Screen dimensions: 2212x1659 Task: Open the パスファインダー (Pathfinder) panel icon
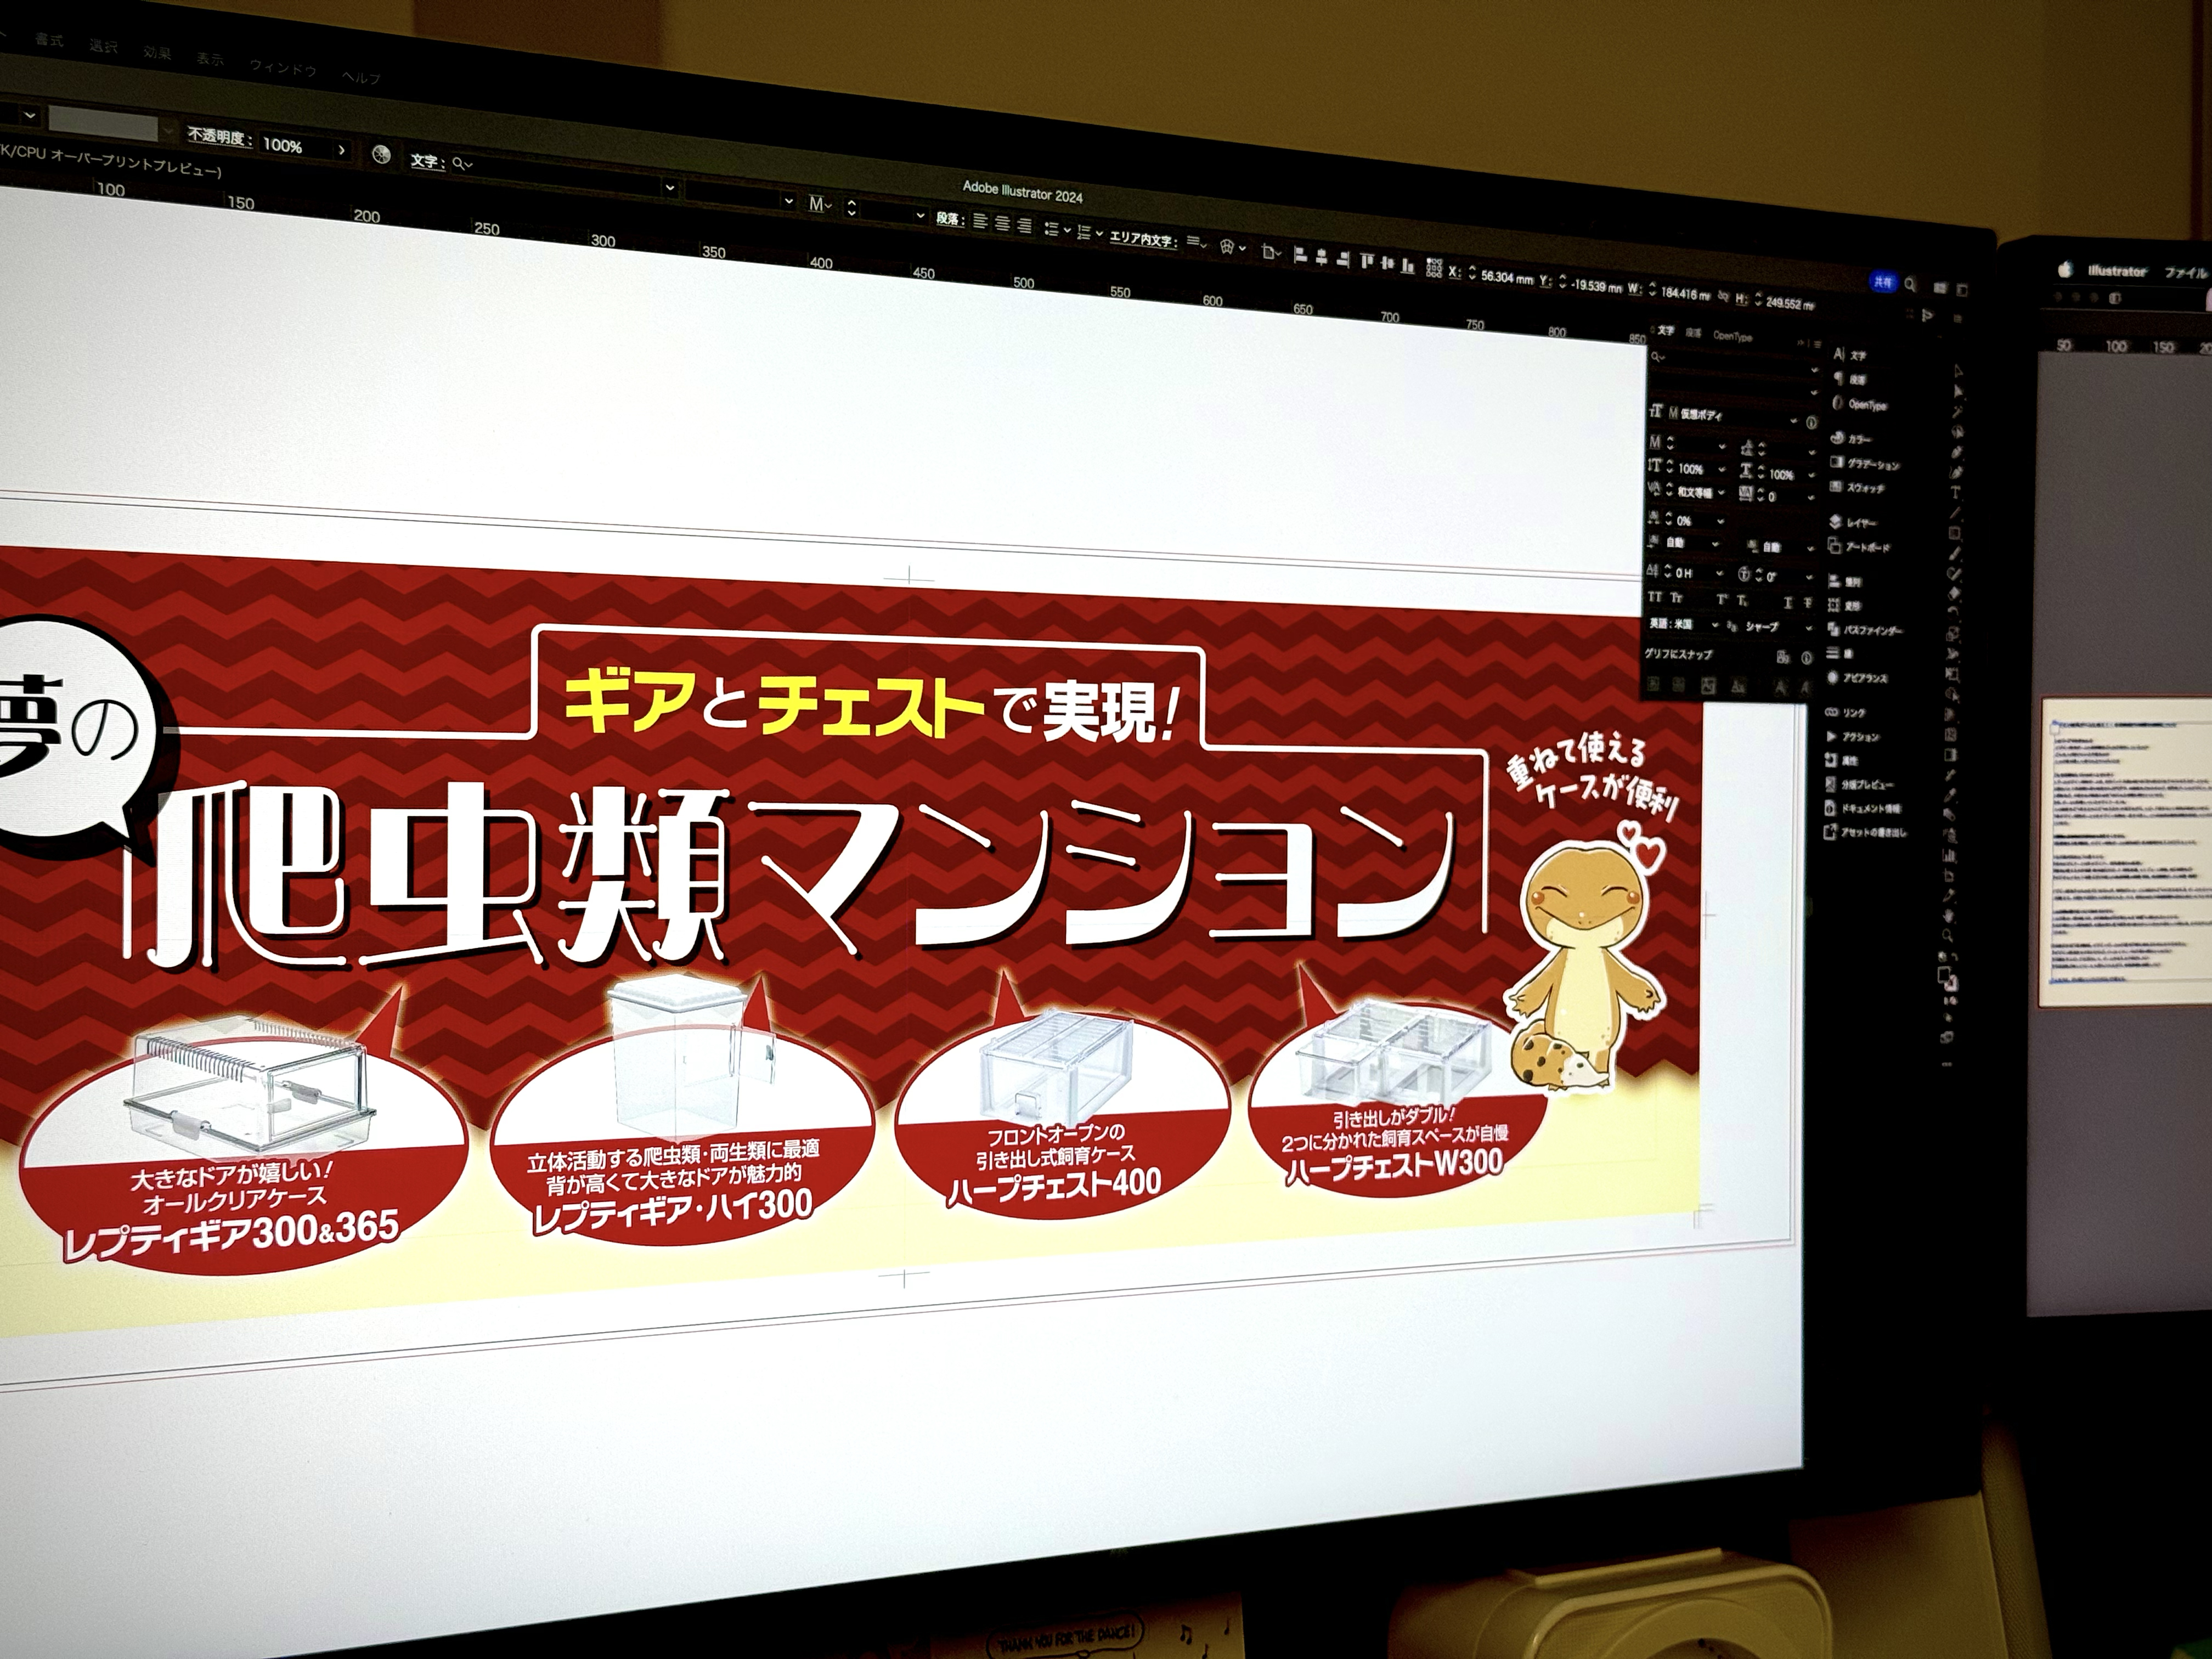(1834, 628)
